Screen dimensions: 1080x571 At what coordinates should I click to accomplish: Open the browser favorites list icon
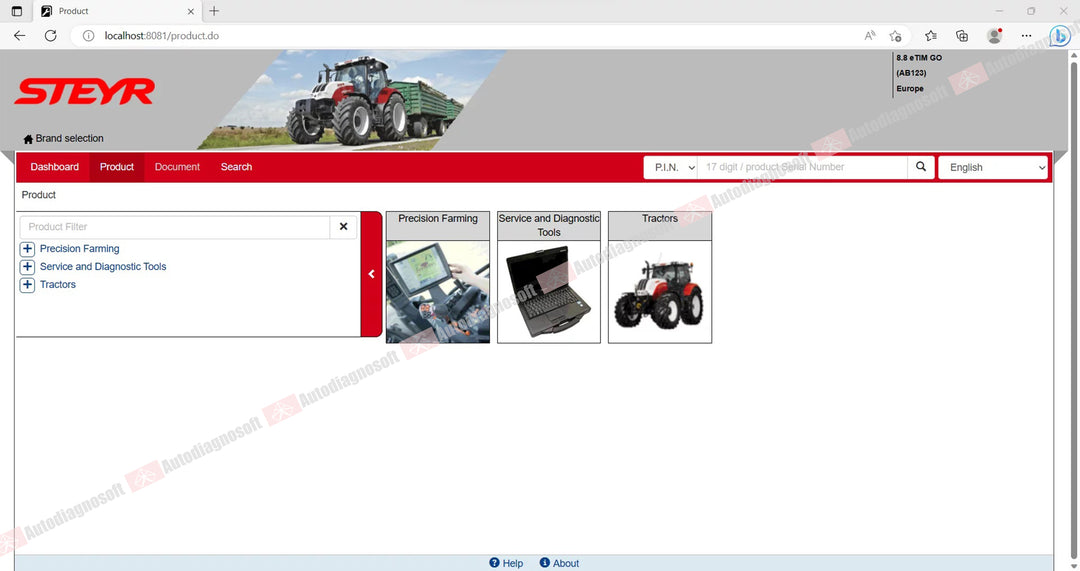coord(931,36)
